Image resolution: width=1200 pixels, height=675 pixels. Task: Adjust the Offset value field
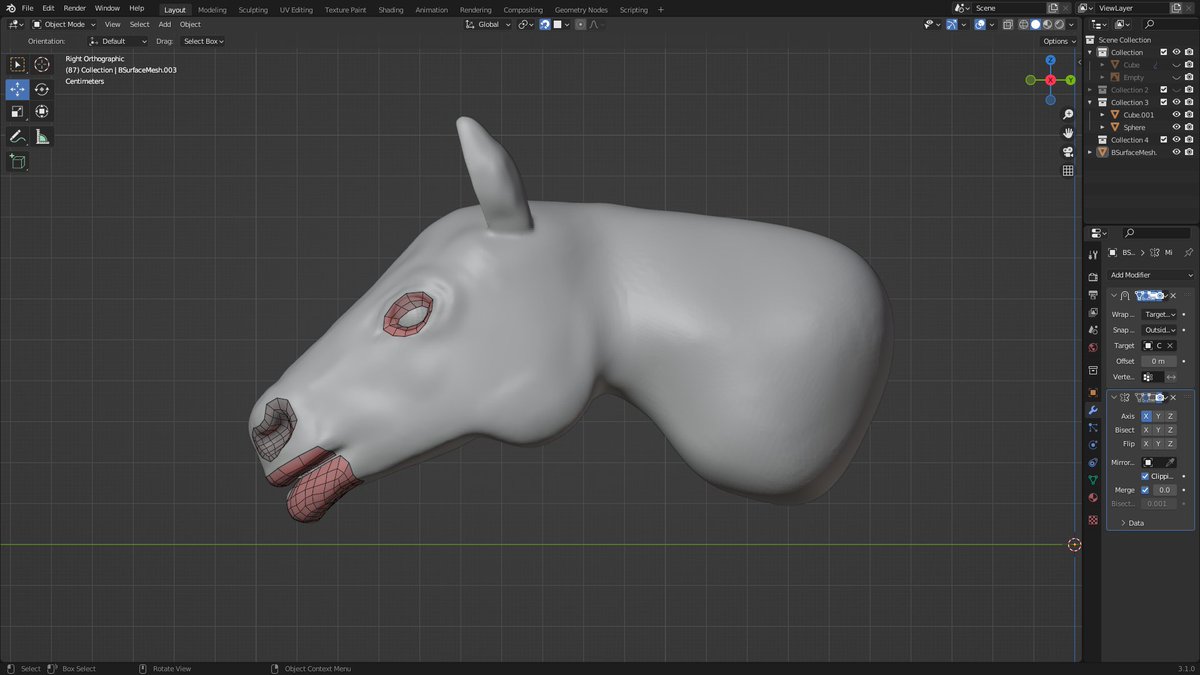[x=1157, y=361]
